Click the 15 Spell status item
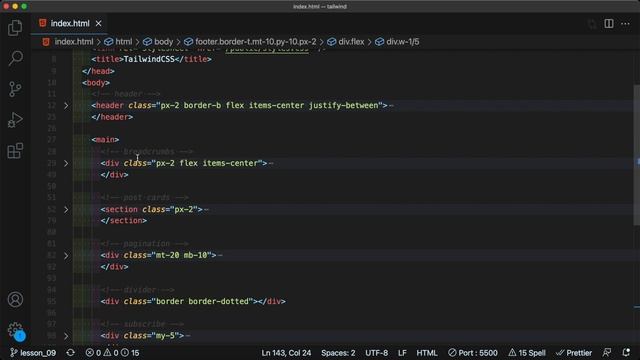640x360 pixels. click(527, 353)
